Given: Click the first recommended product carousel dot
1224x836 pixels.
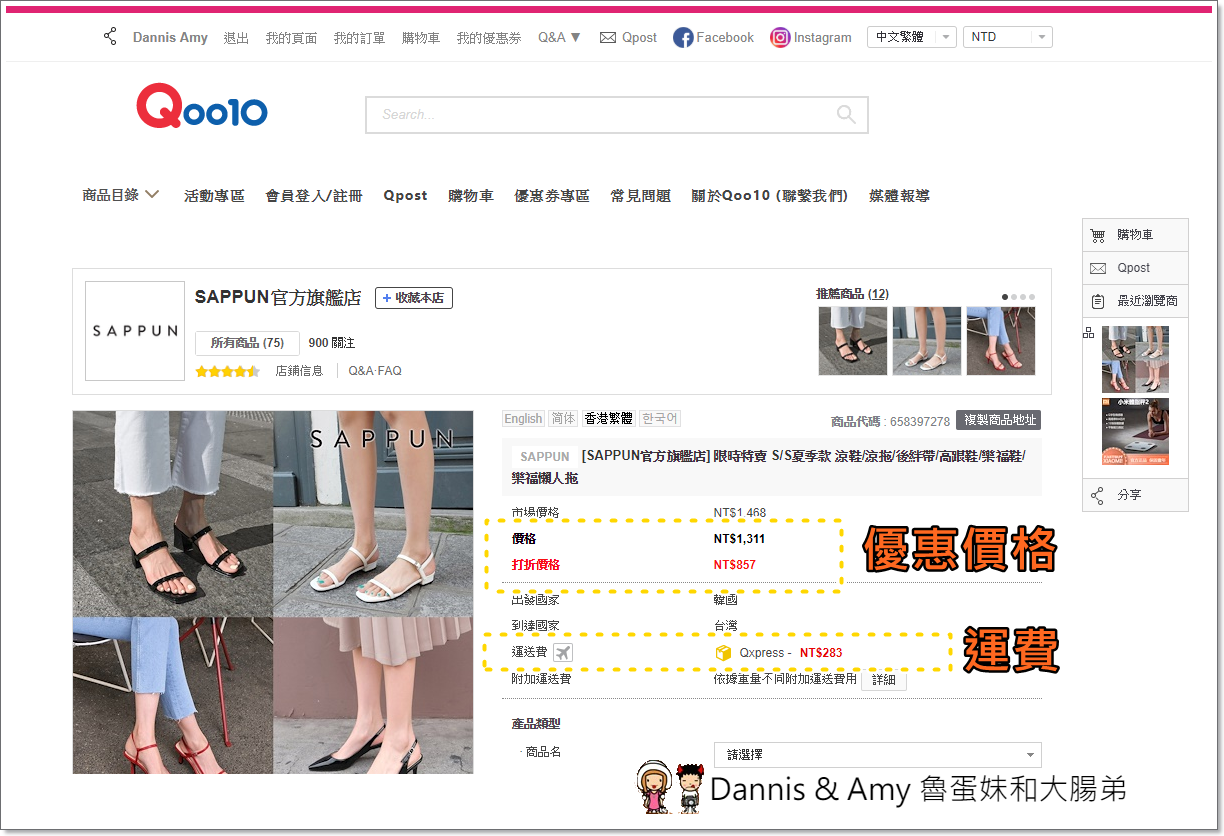Looking at the screenshot, I should [x=1005, y=297].
